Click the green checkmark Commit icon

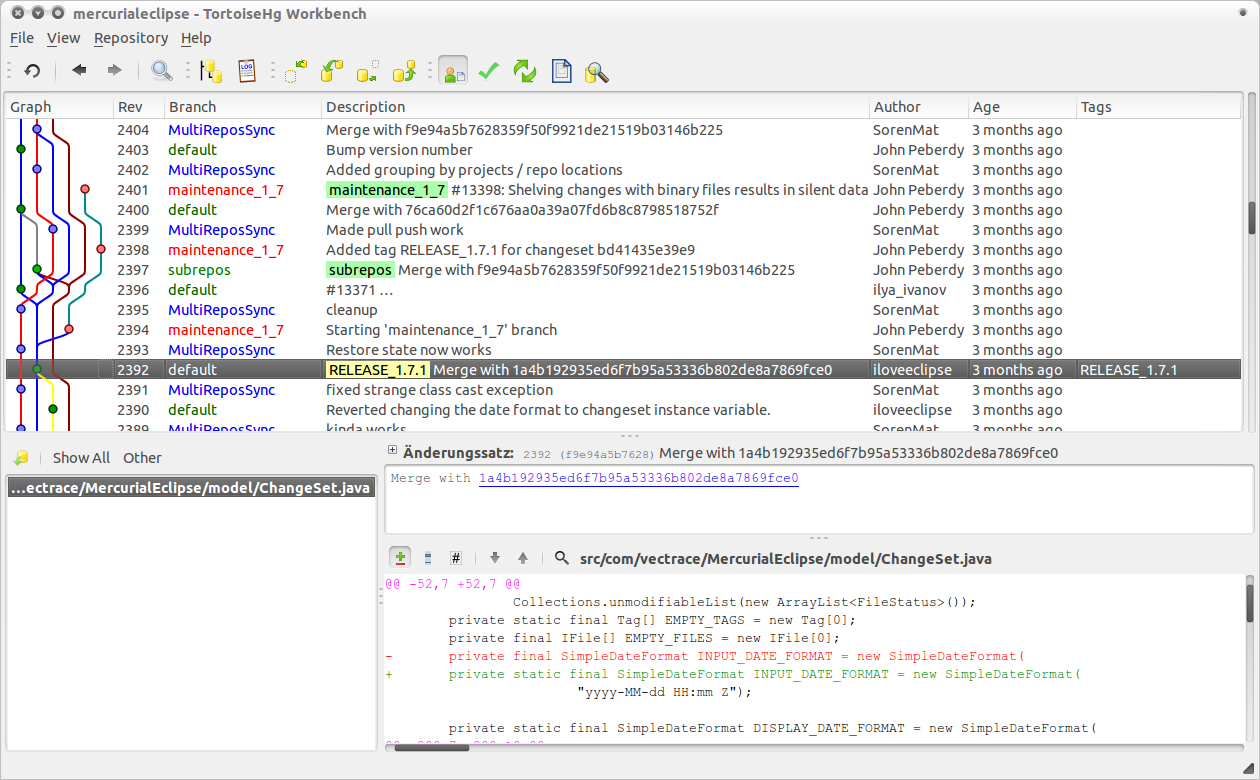click(488, 71)
